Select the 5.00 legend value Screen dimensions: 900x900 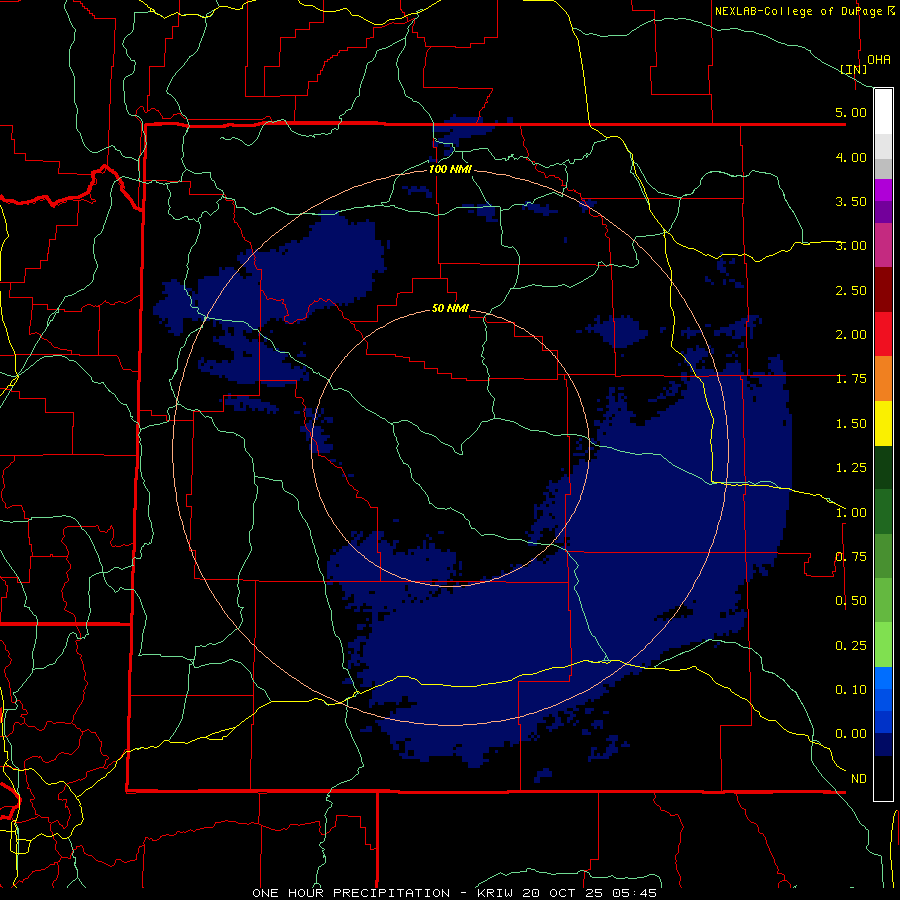pos(851,112)
